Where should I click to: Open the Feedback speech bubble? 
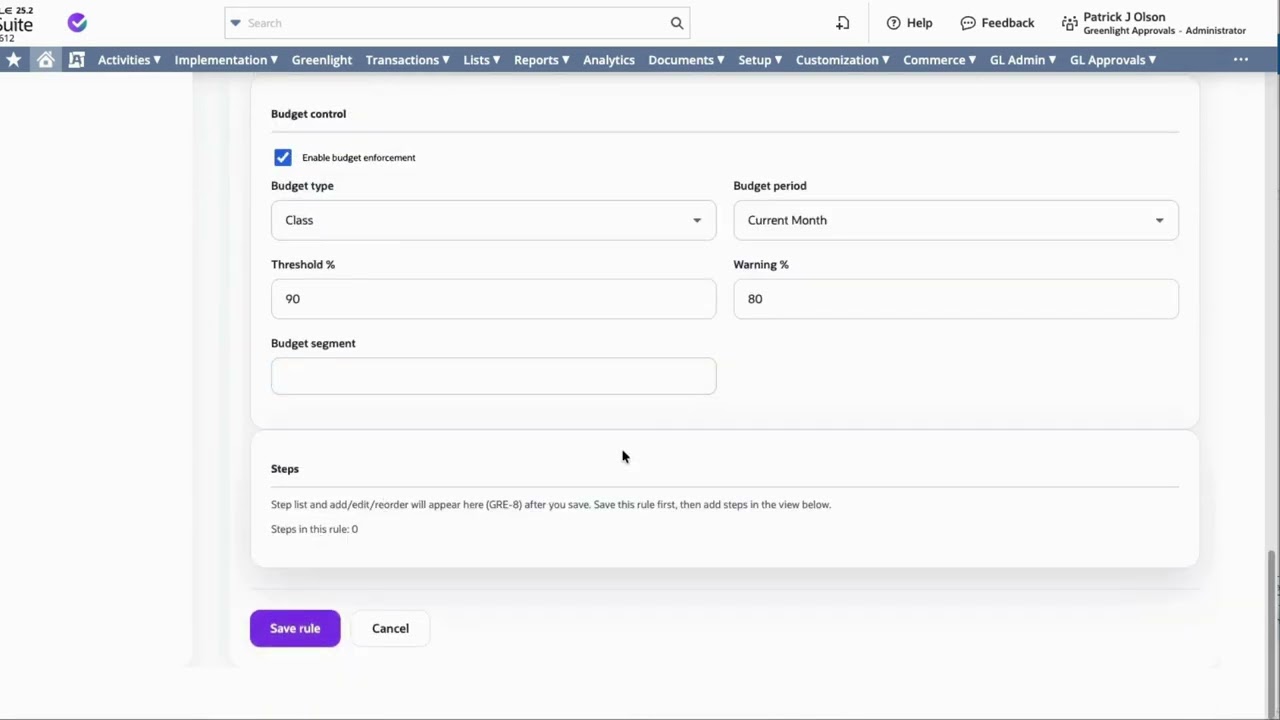point(968,23)
